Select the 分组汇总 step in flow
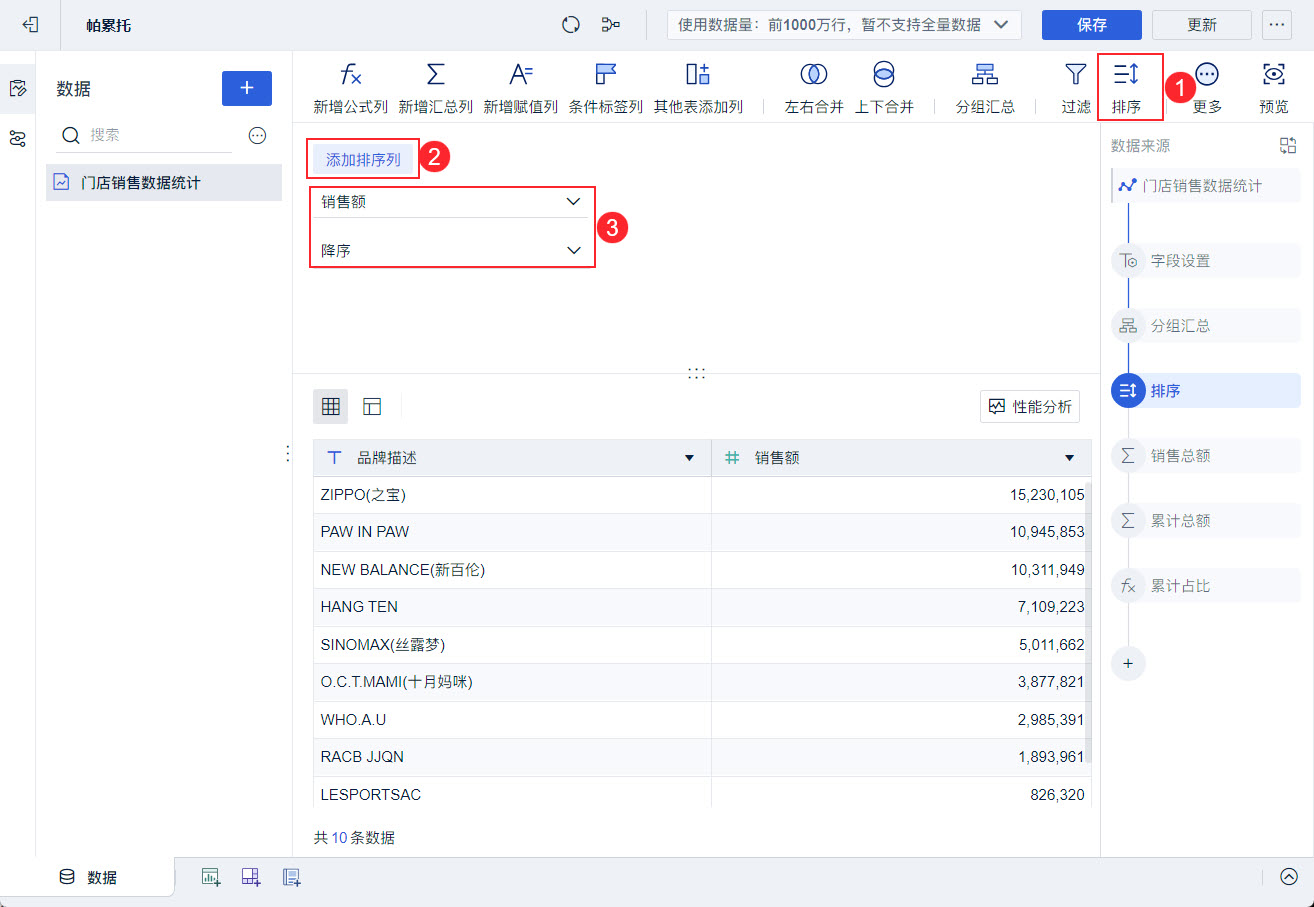The width and height of the screenshot is (1314, 907). tap(1206, 326)
